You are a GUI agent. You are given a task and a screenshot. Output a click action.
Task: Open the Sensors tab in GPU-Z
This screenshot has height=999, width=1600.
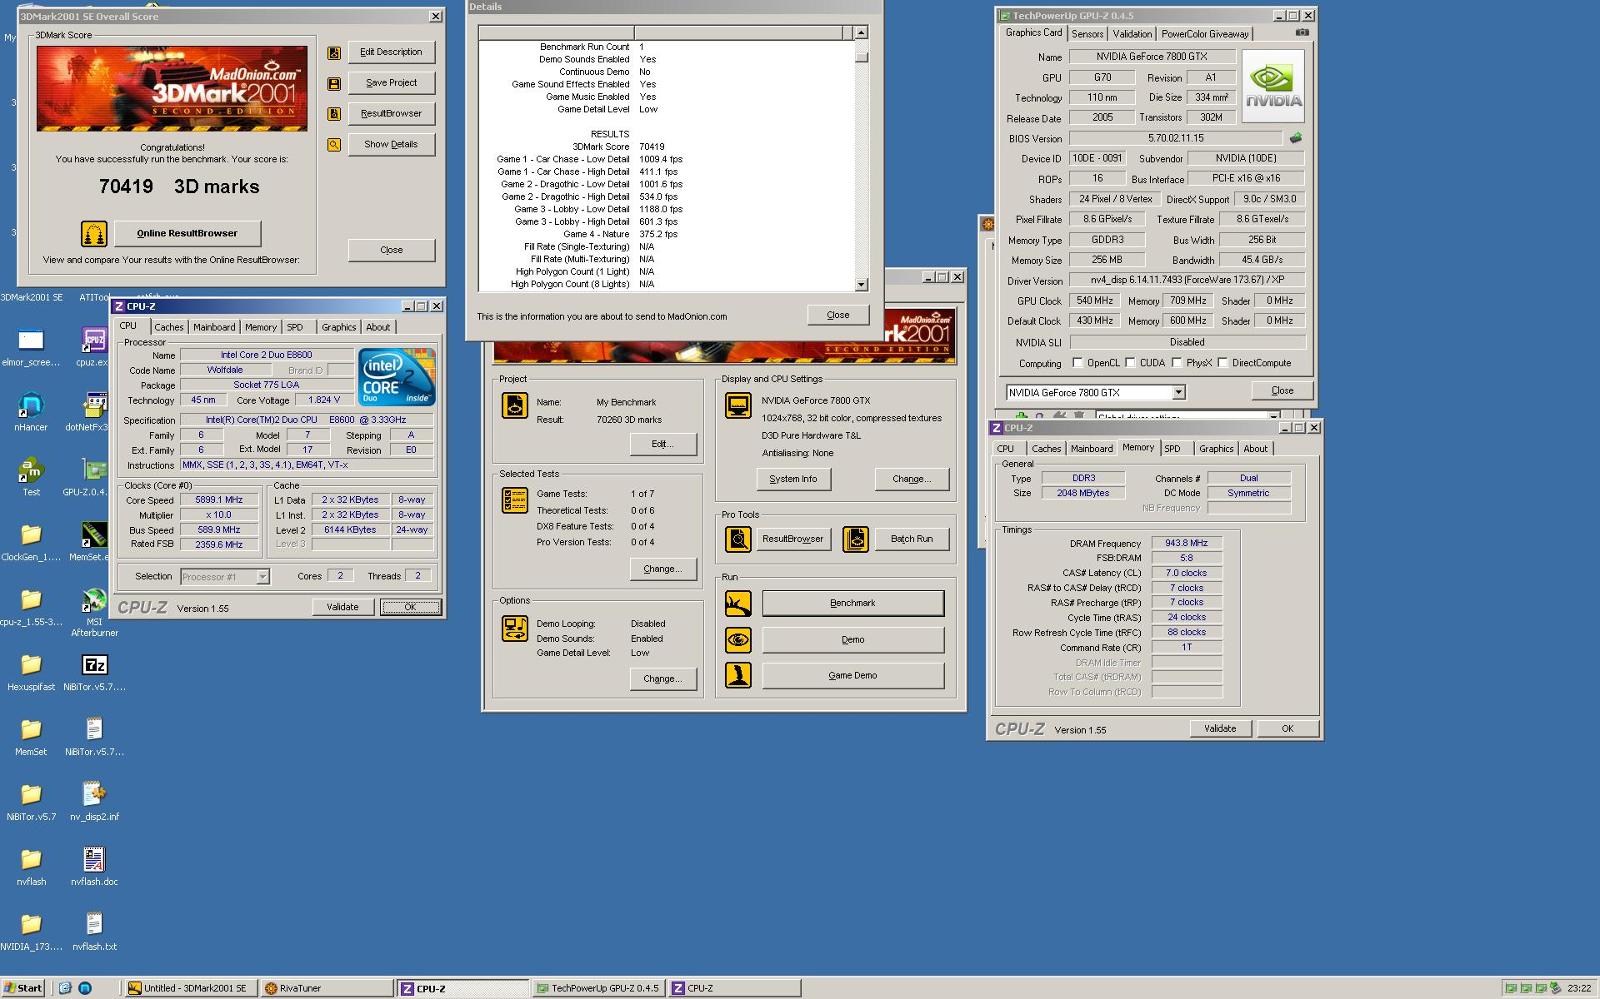pos(1087,34)
